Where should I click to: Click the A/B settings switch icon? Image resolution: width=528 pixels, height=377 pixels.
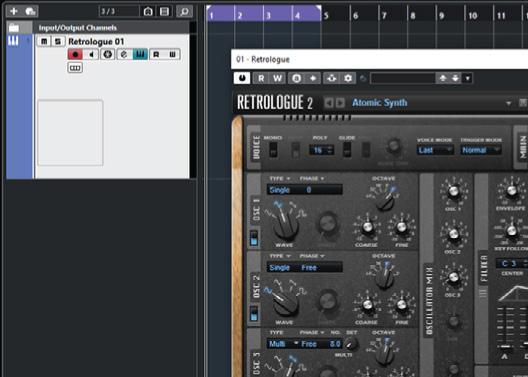coord(297,78)
